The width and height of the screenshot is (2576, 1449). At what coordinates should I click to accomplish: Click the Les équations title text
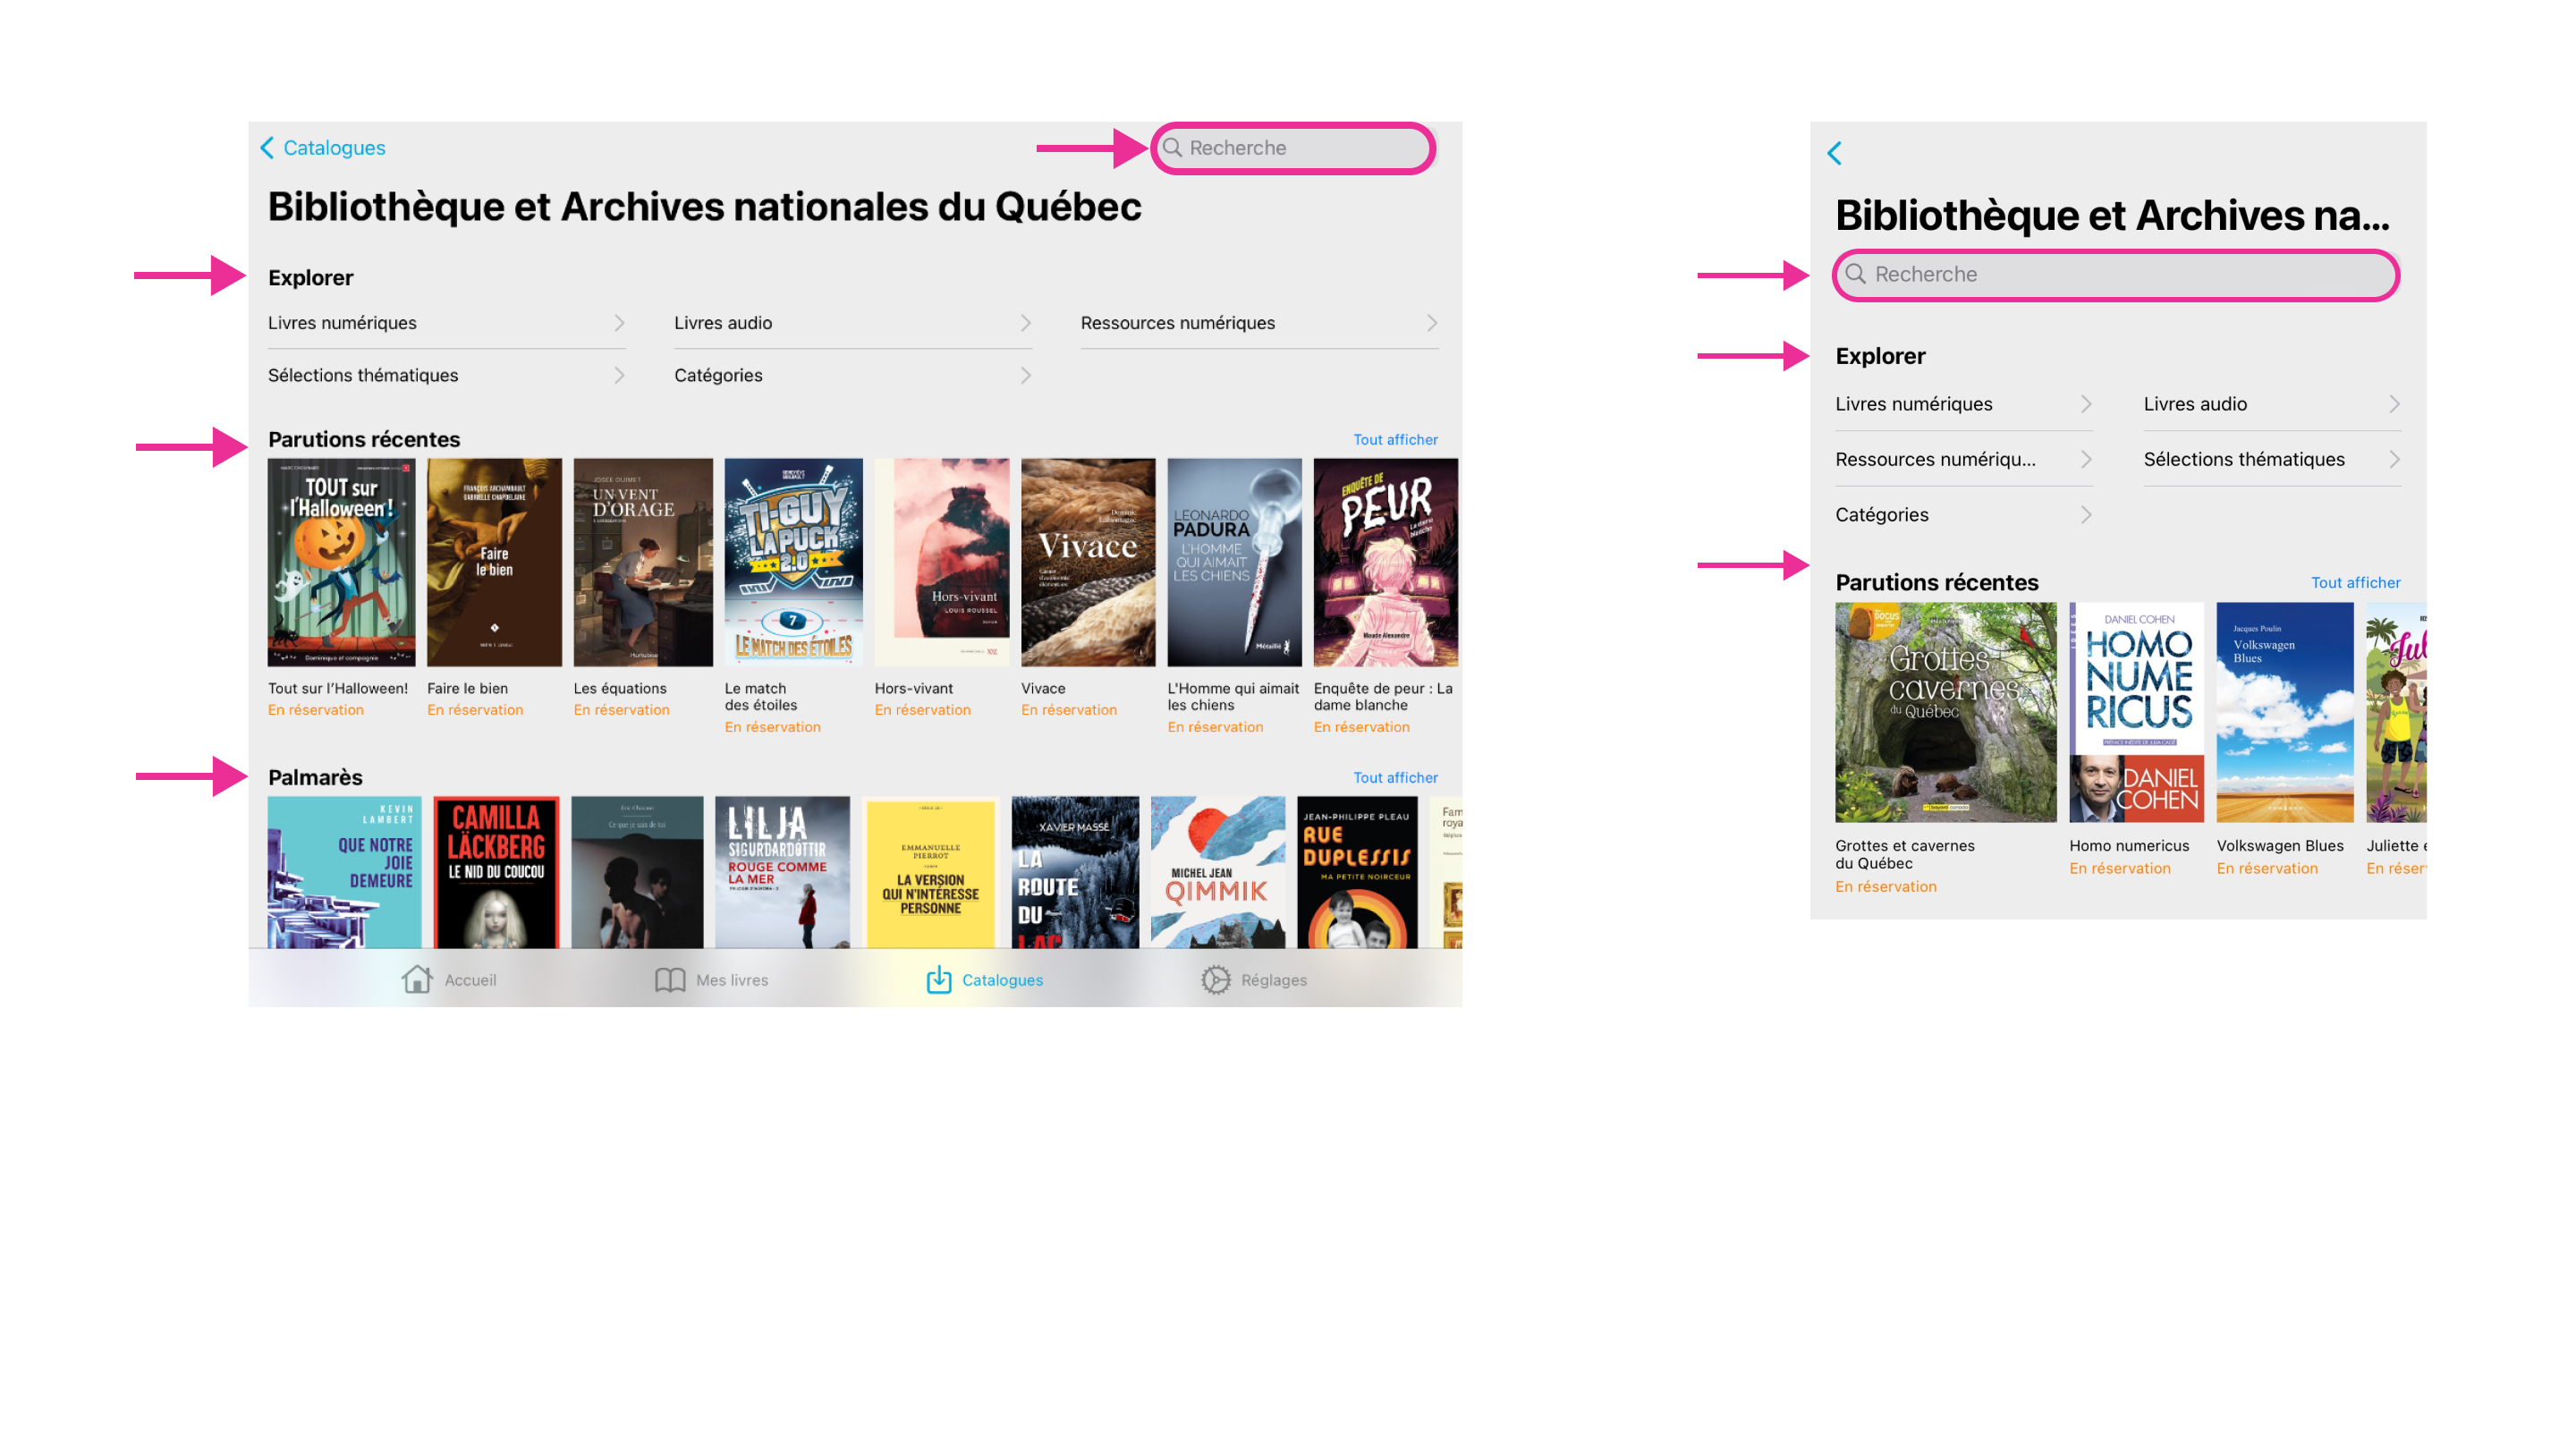620,689
